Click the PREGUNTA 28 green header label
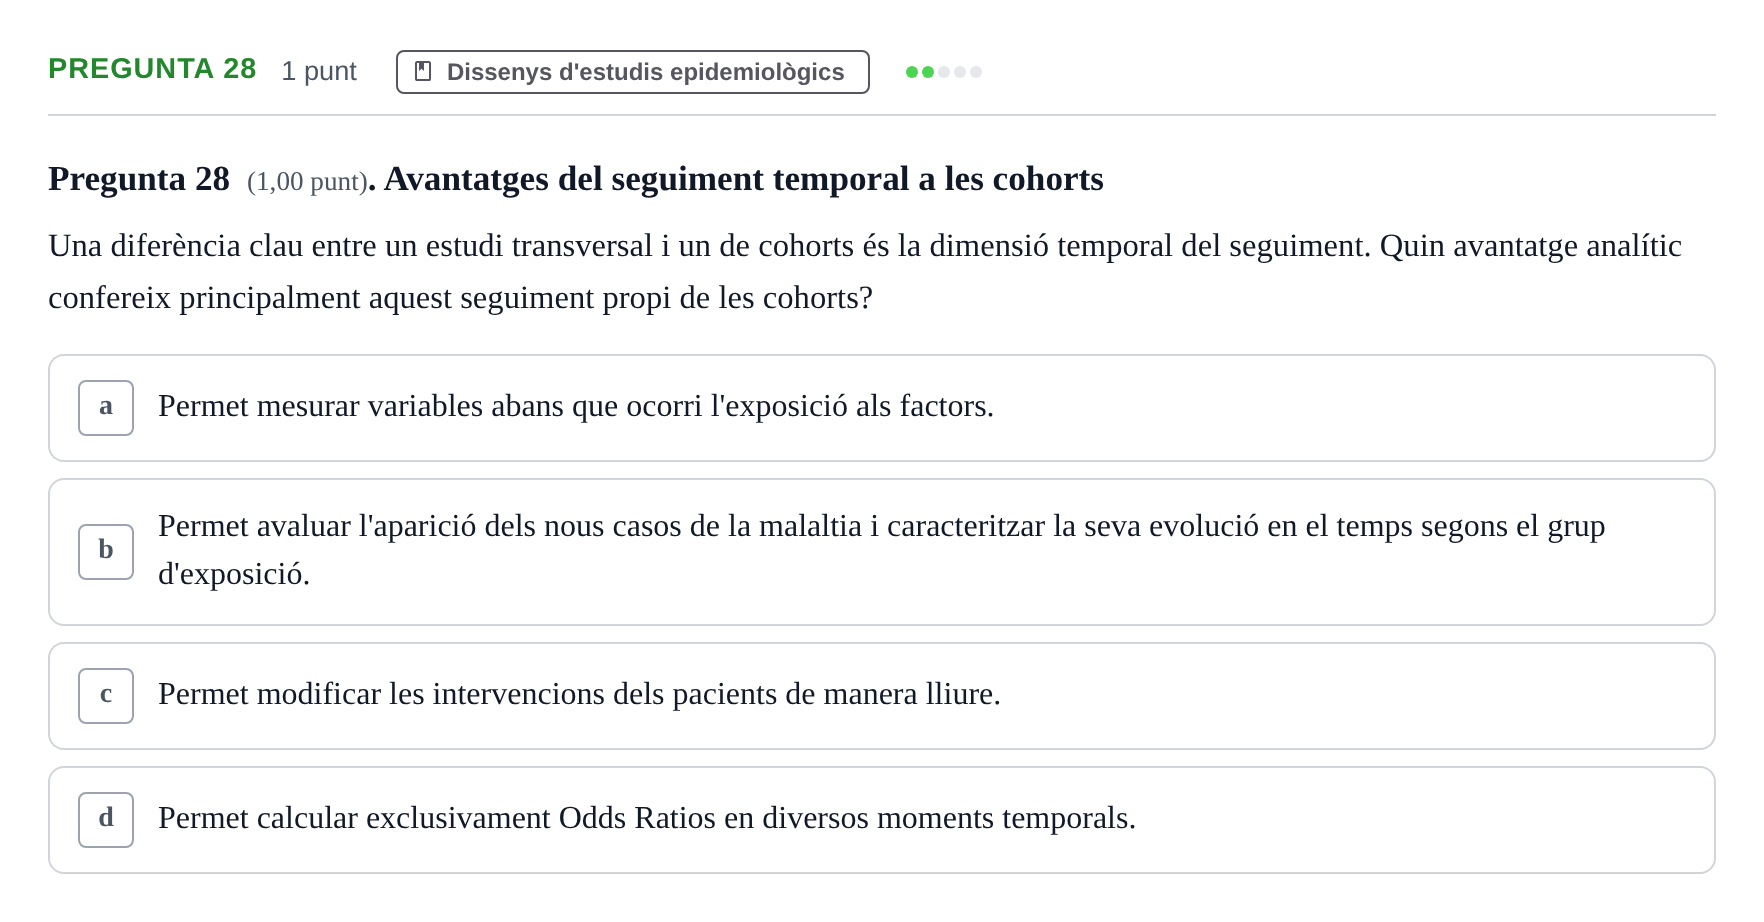Image resolution: width=1764 pixels, height=922 pixels. click(152, 69)
